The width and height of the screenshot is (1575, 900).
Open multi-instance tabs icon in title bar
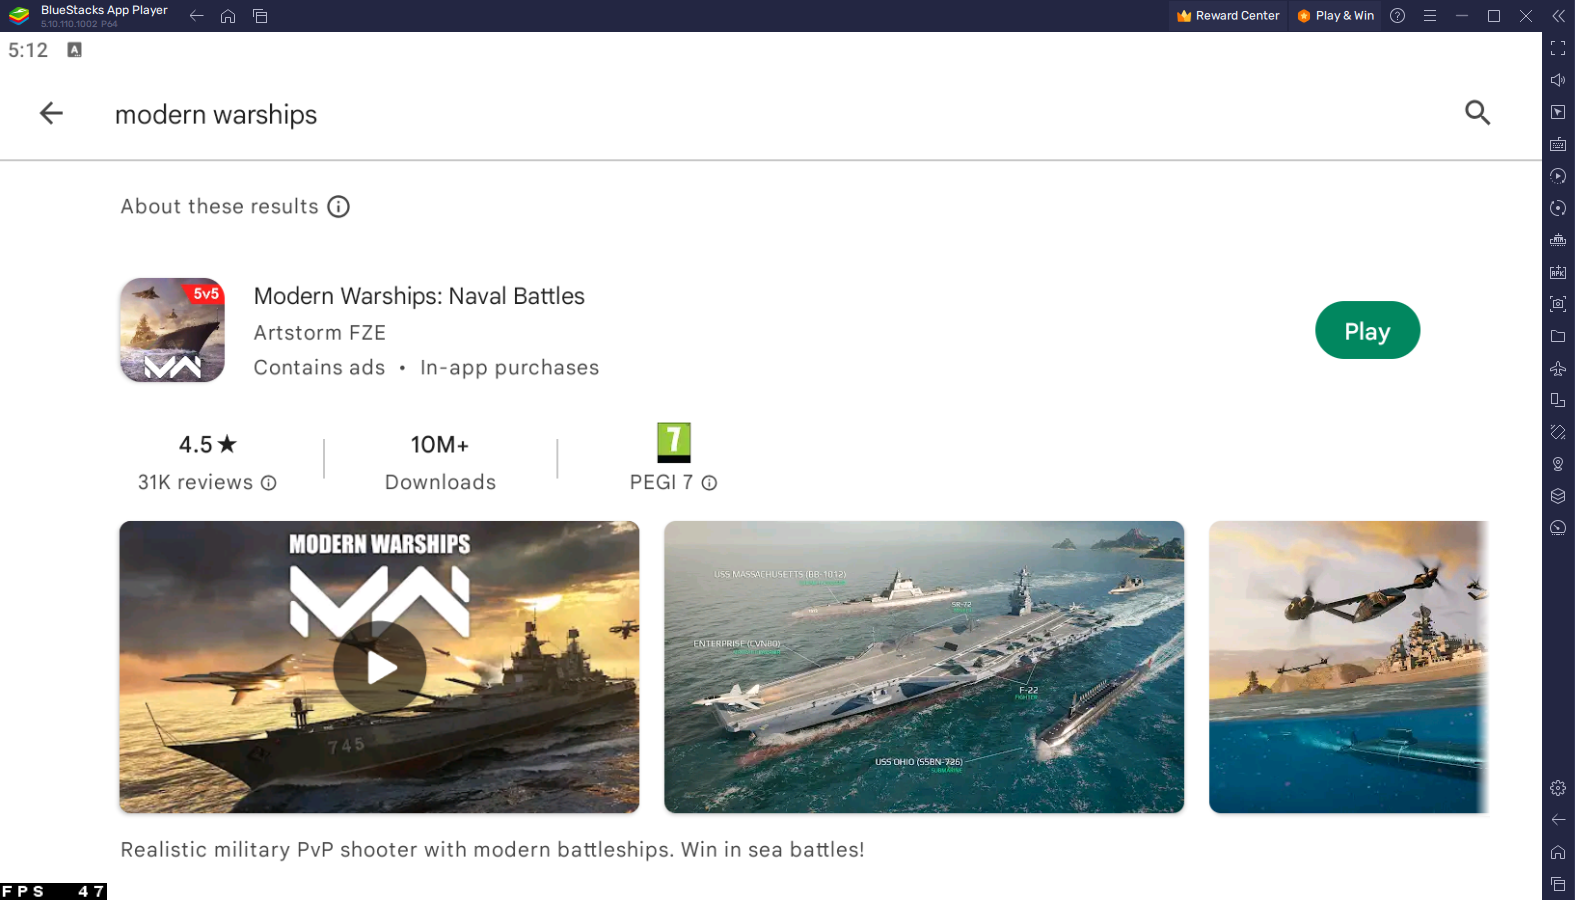click(x=260, y=16)
